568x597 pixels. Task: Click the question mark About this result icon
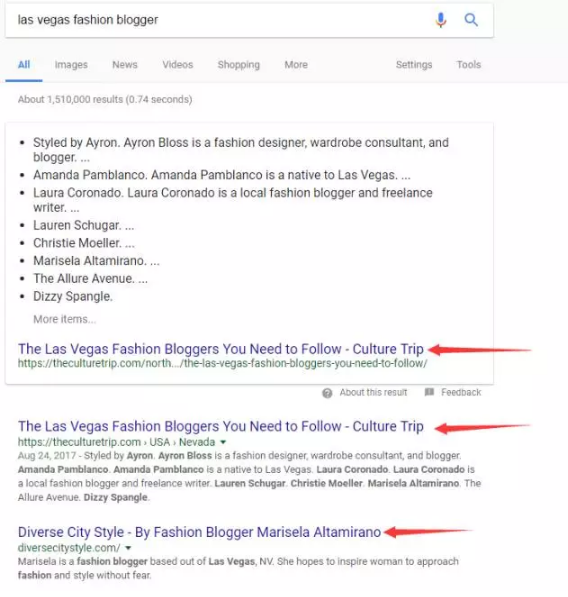pos(327,393)
